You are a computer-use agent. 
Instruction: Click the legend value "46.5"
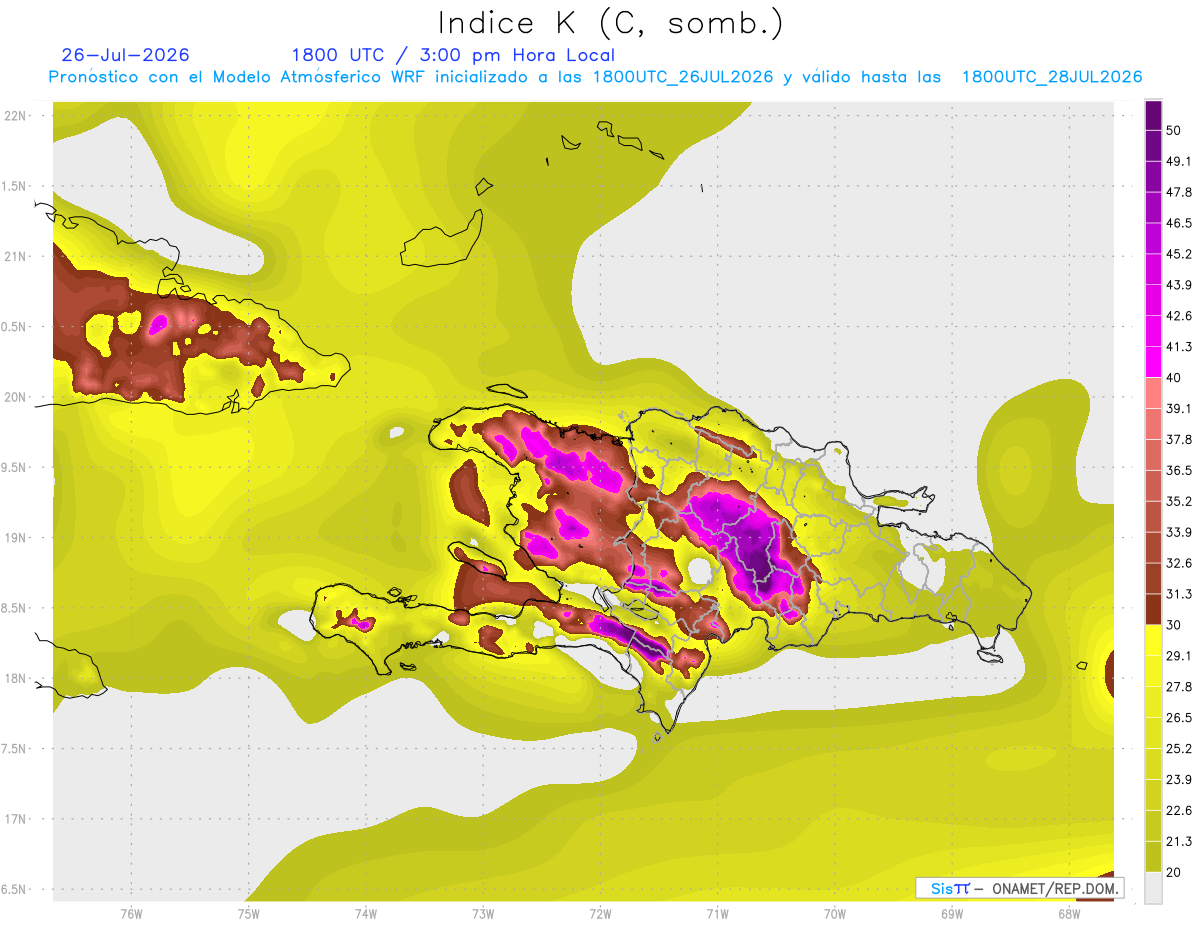pyautogui.click(x=1178, y=223)
